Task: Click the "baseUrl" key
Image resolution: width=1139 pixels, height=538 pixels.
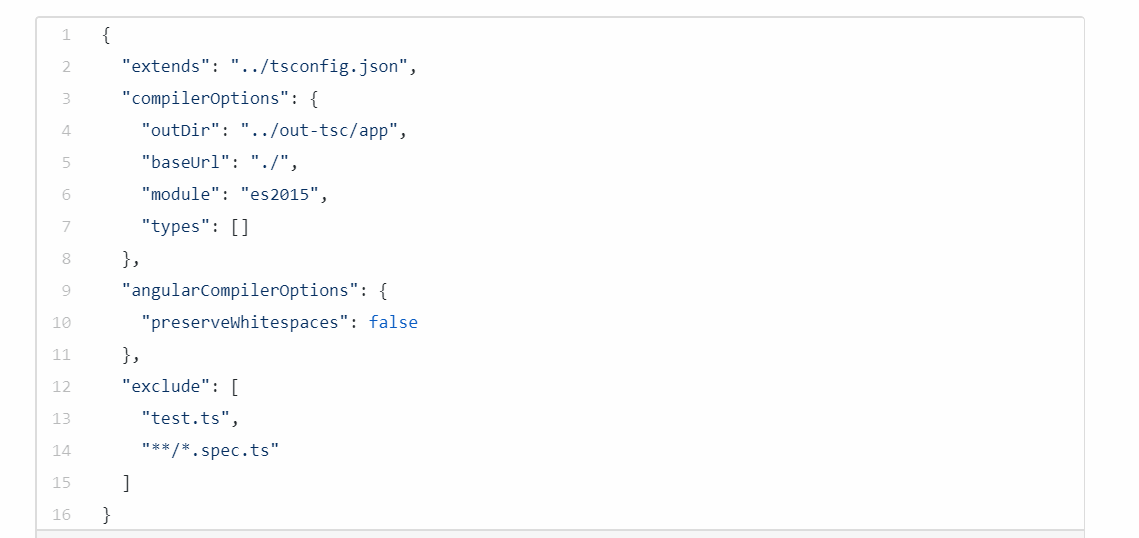Action: coord(186,163)
